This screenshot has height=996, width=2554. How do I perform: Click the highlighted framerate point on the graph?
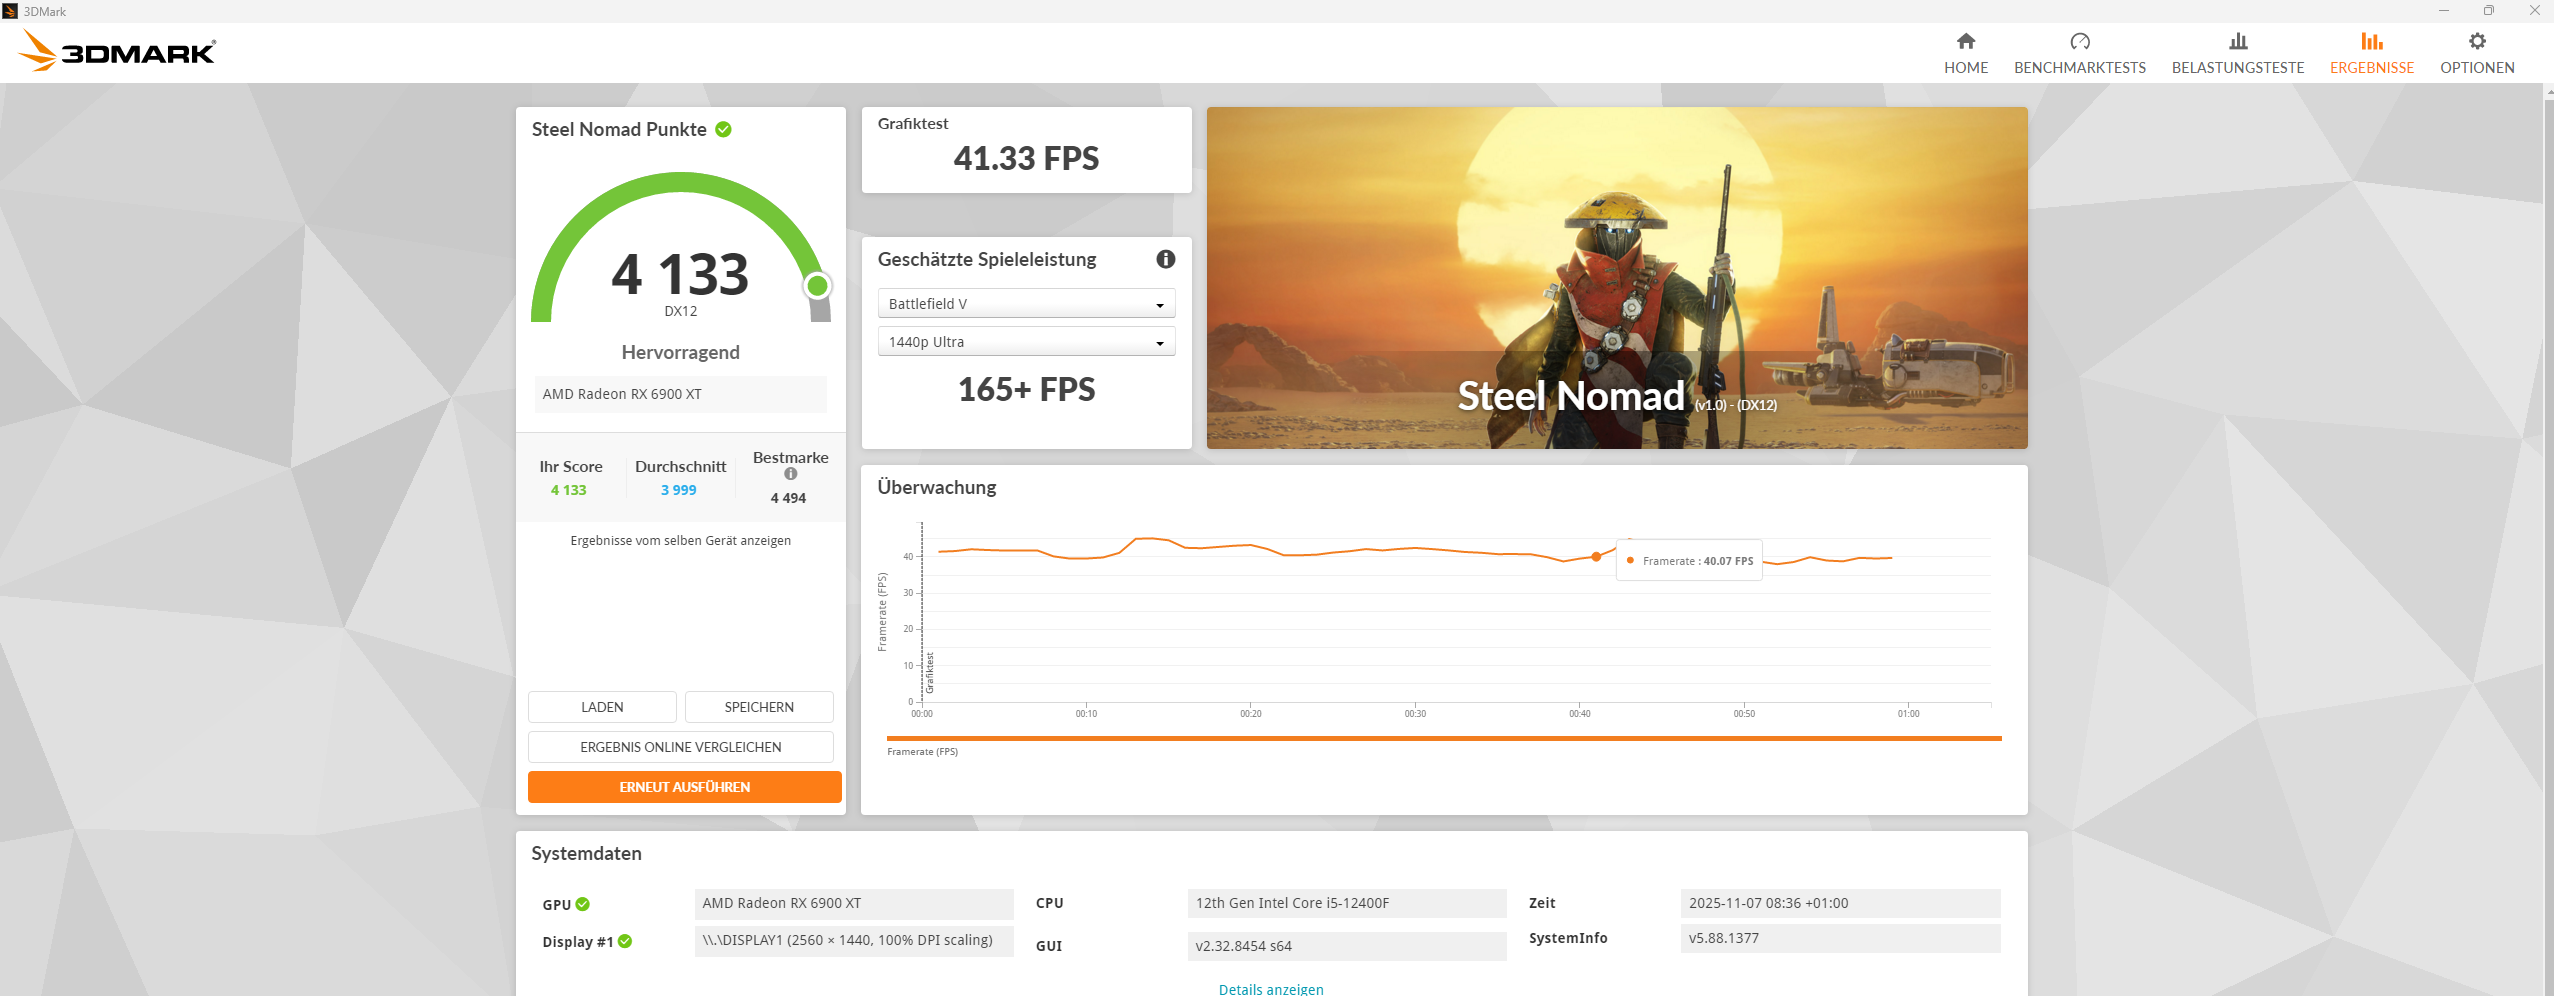point(1596,557)
